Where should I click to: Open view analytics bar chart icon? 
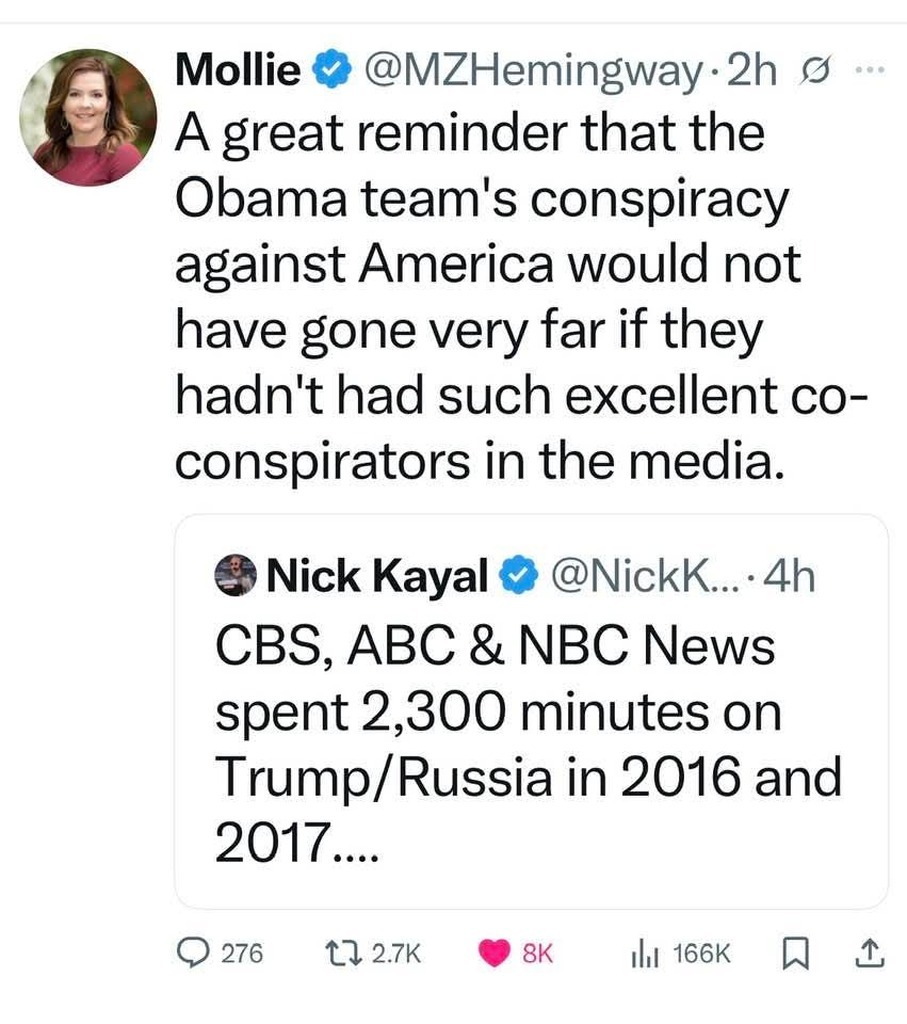pos(641,955)
